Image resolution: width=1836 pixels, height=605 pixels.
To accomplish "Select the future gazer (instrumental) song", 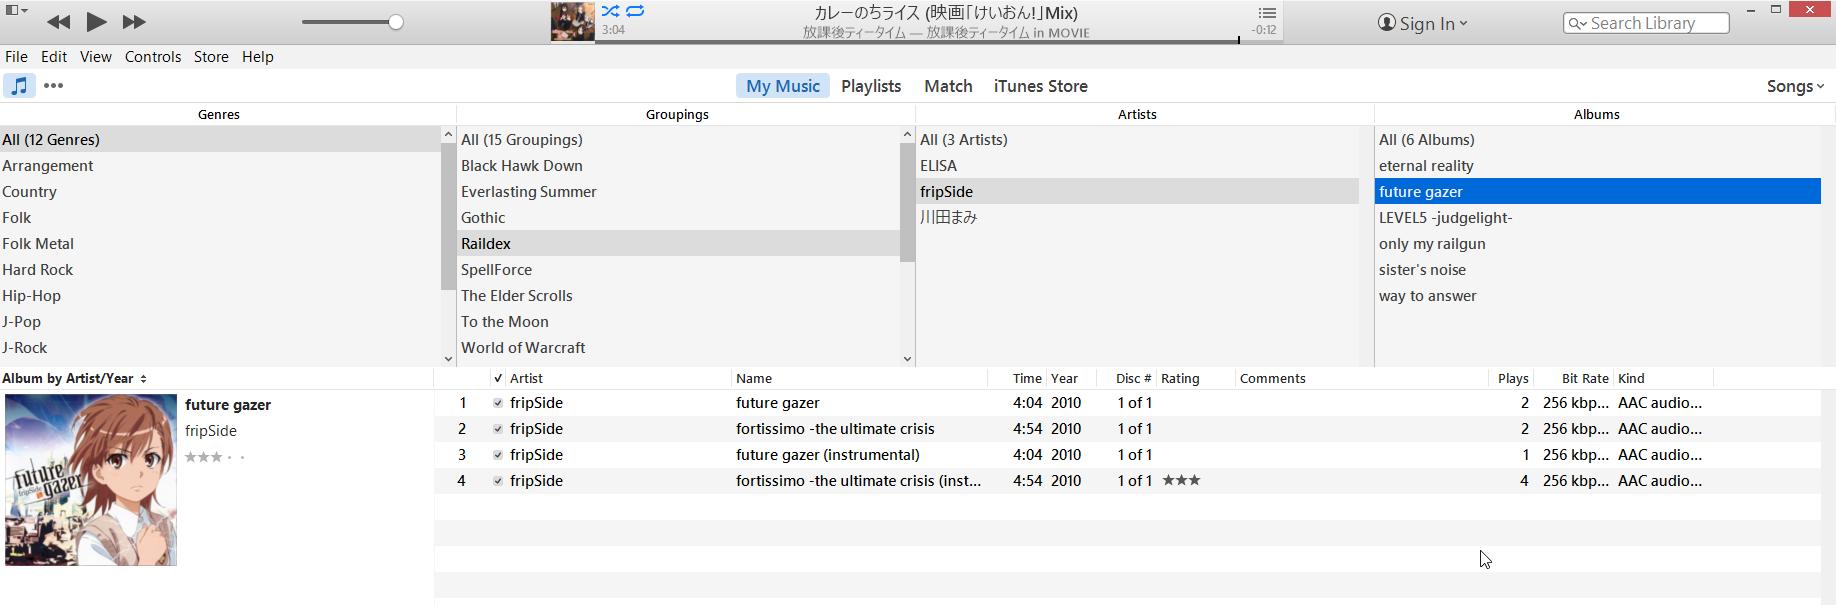I will click(828, 455).
